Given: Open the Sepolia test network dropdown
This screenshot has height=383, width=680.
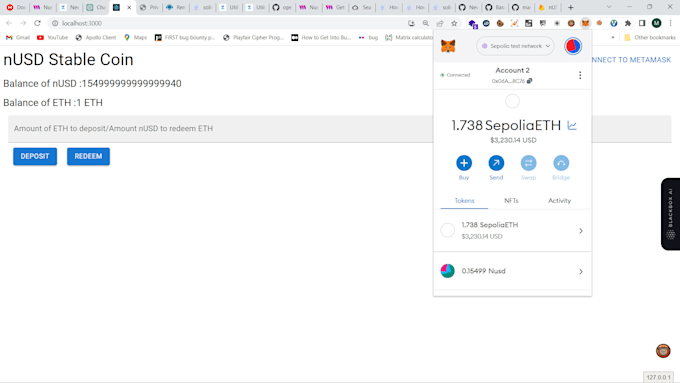Looking at the screenshot, I should coord(515,46).
